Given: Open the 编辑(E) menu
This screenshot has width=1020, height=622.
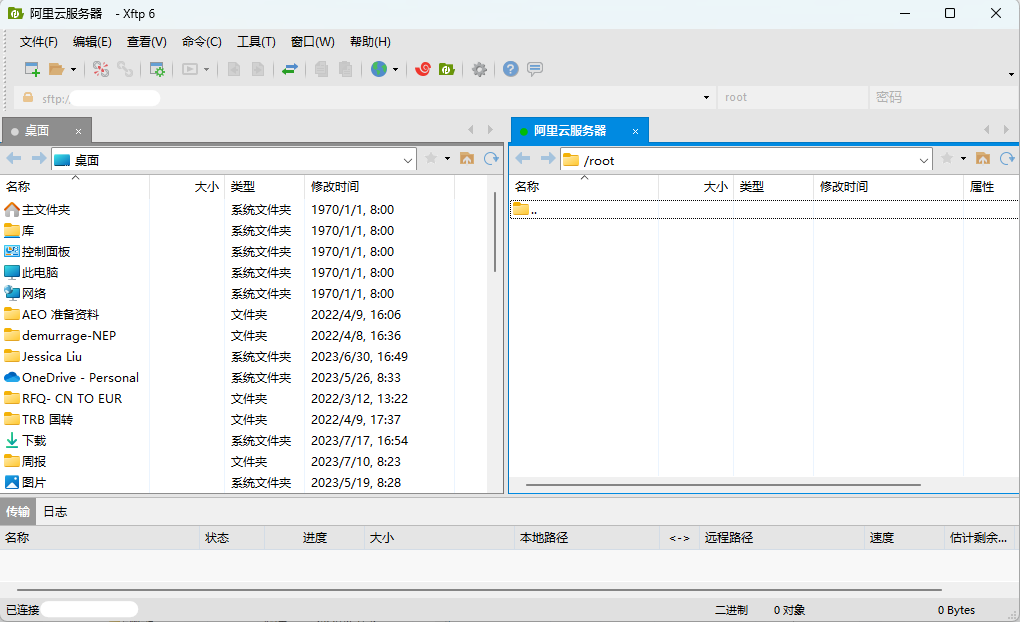Looking at the screenshot, I should pos(92,42).
